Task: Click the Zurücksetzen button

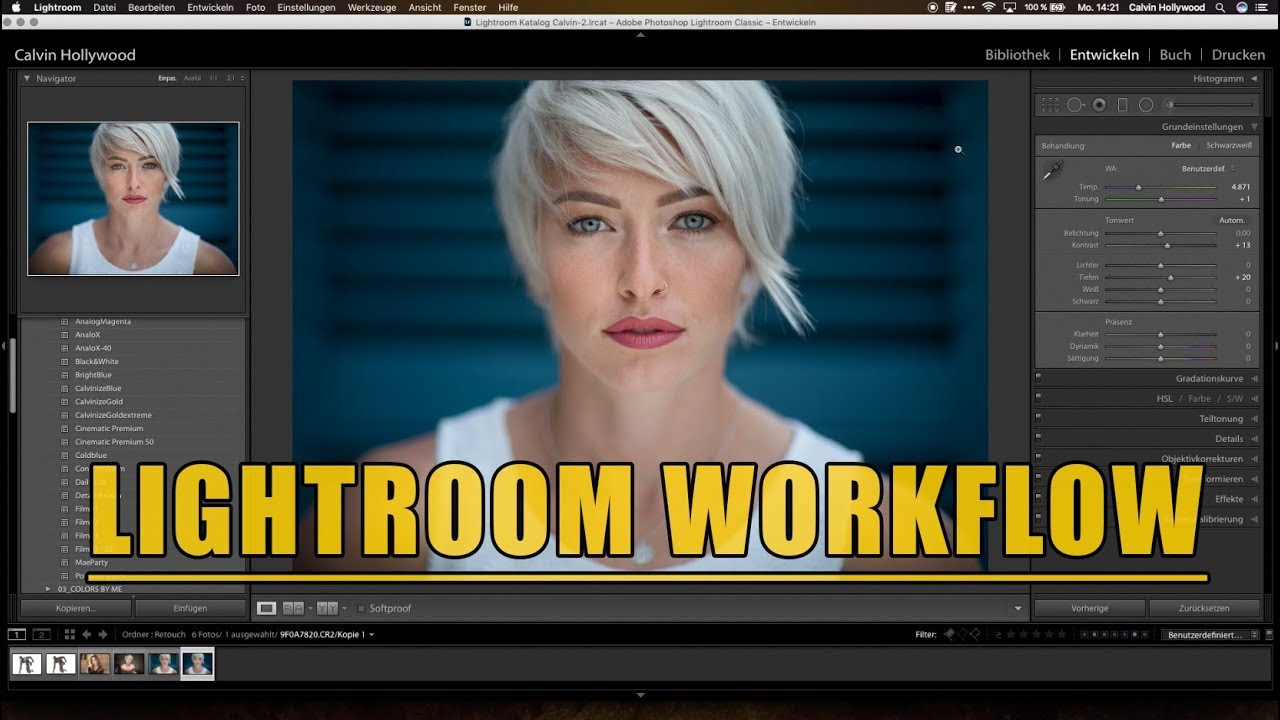Action: click(1204, 607)
